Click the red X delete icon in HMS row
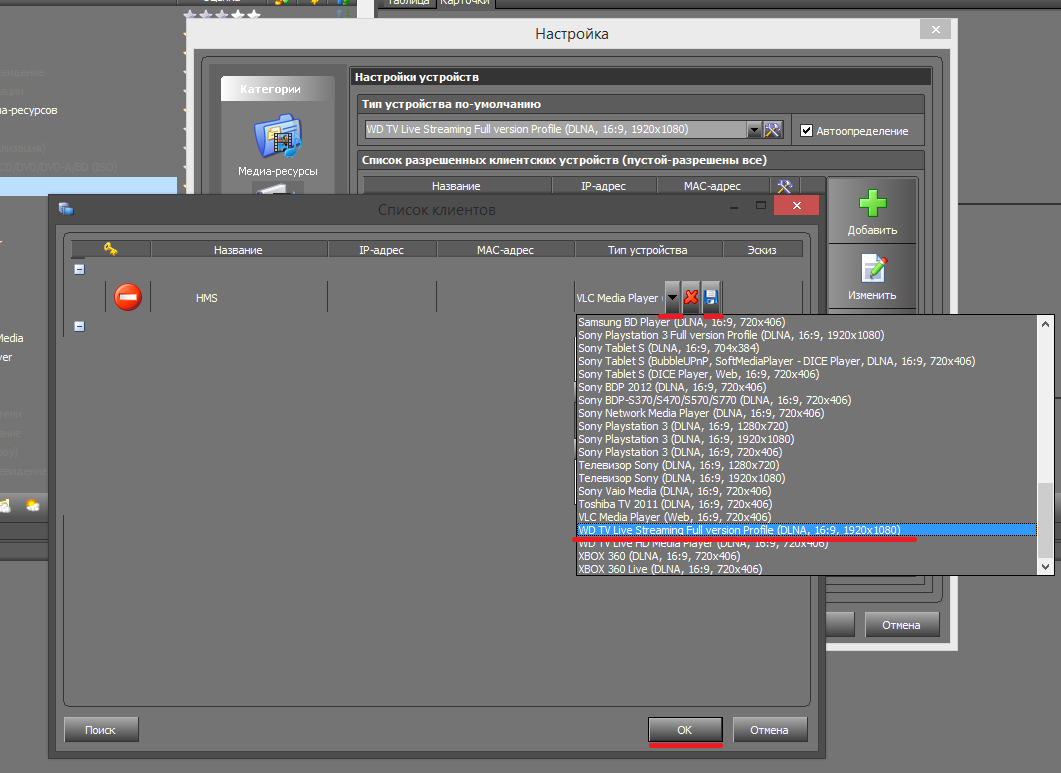The width and height of the screenshot is (1061, 773). coord(691,297)
